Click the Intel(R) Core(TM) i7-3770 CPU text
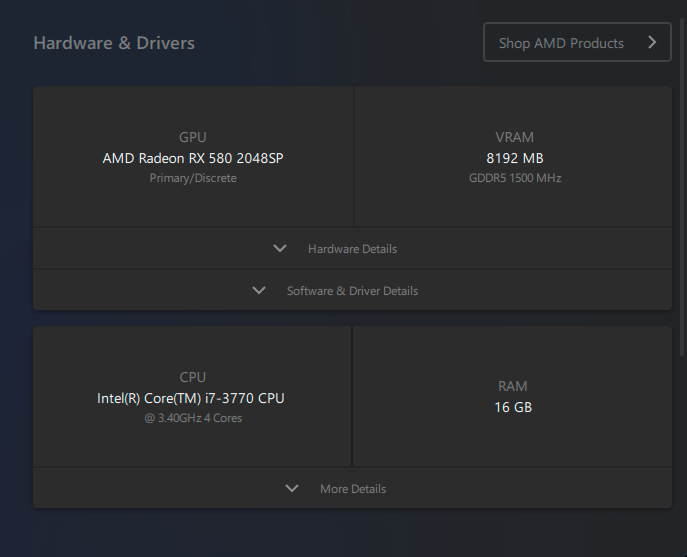Image resolution: width=687 pixels, height=557 pixels. tap(191, 398)
